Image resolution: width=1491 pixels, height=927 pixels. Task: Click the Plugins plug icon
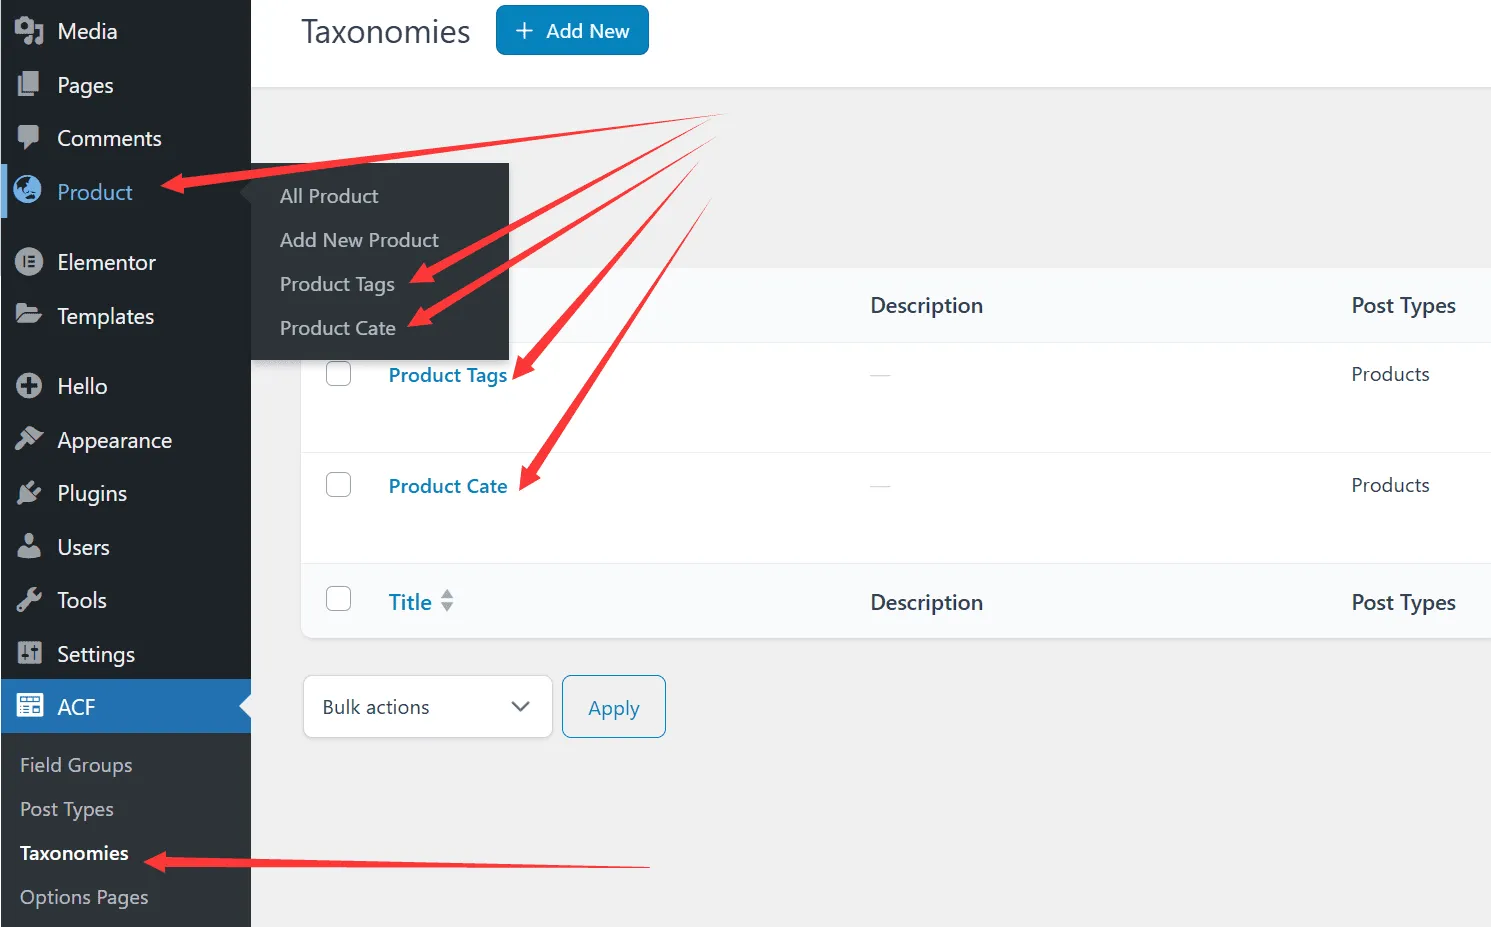pyautogui.click(x=29, y=493)
